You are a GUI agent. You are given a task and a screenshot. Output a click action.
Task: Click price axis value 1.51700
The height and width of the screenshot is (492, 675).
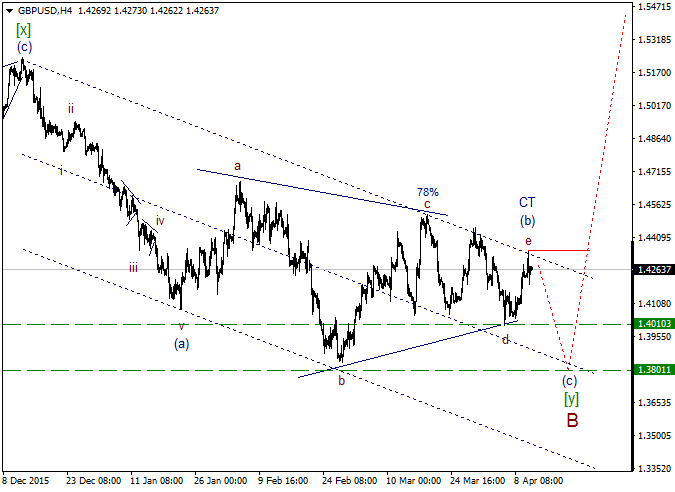[x=654, y=73]
